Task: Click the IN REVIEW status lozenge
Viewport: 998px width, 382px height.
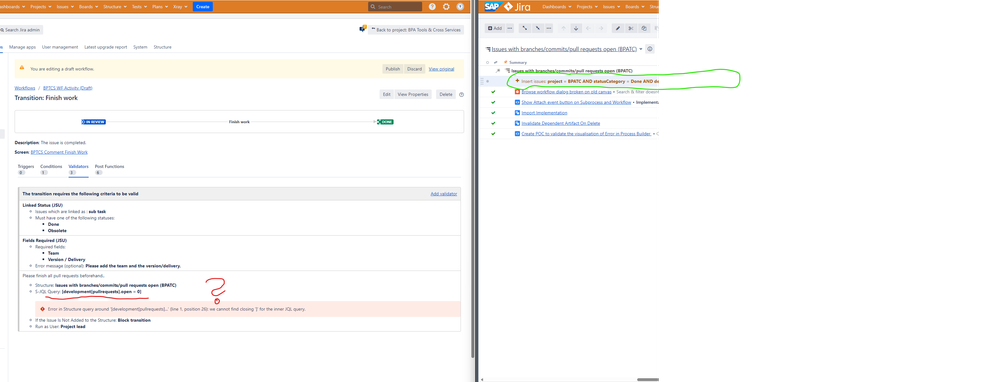Action: [94, 122]
